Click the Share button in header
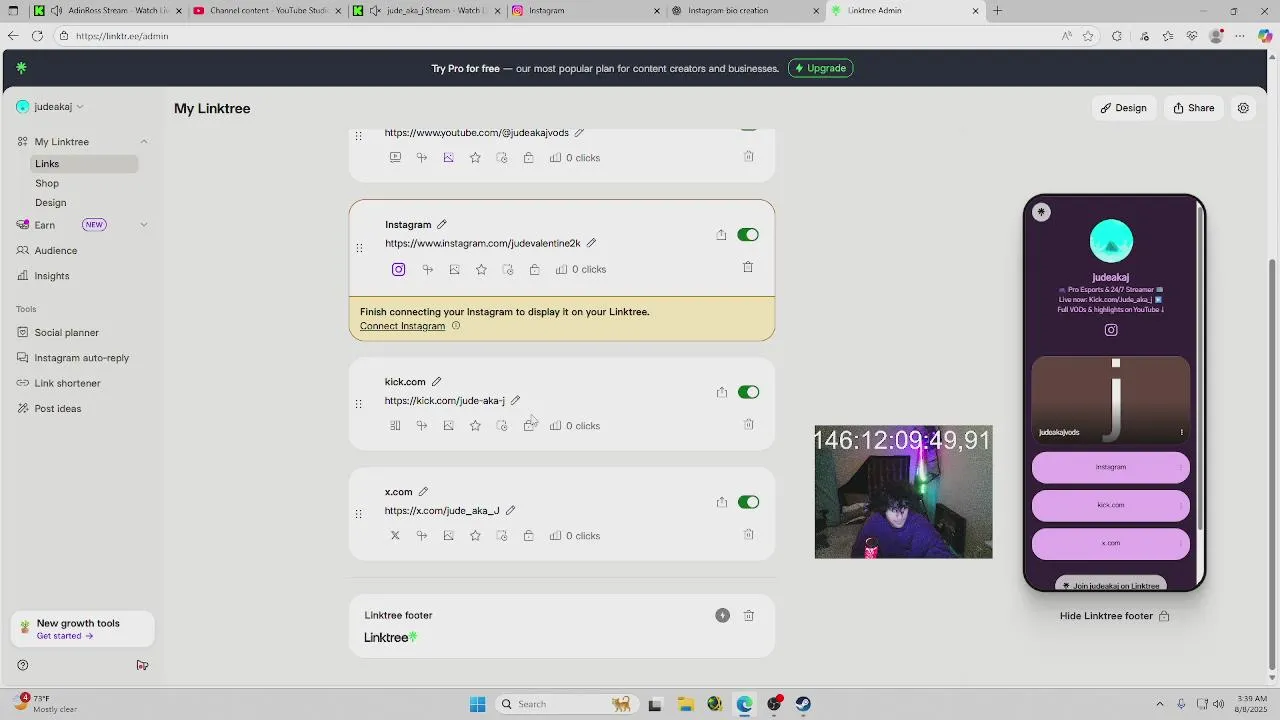The height and width of the screenshot is (720, 1280). pyautogui.click(x=1194, y=108)
